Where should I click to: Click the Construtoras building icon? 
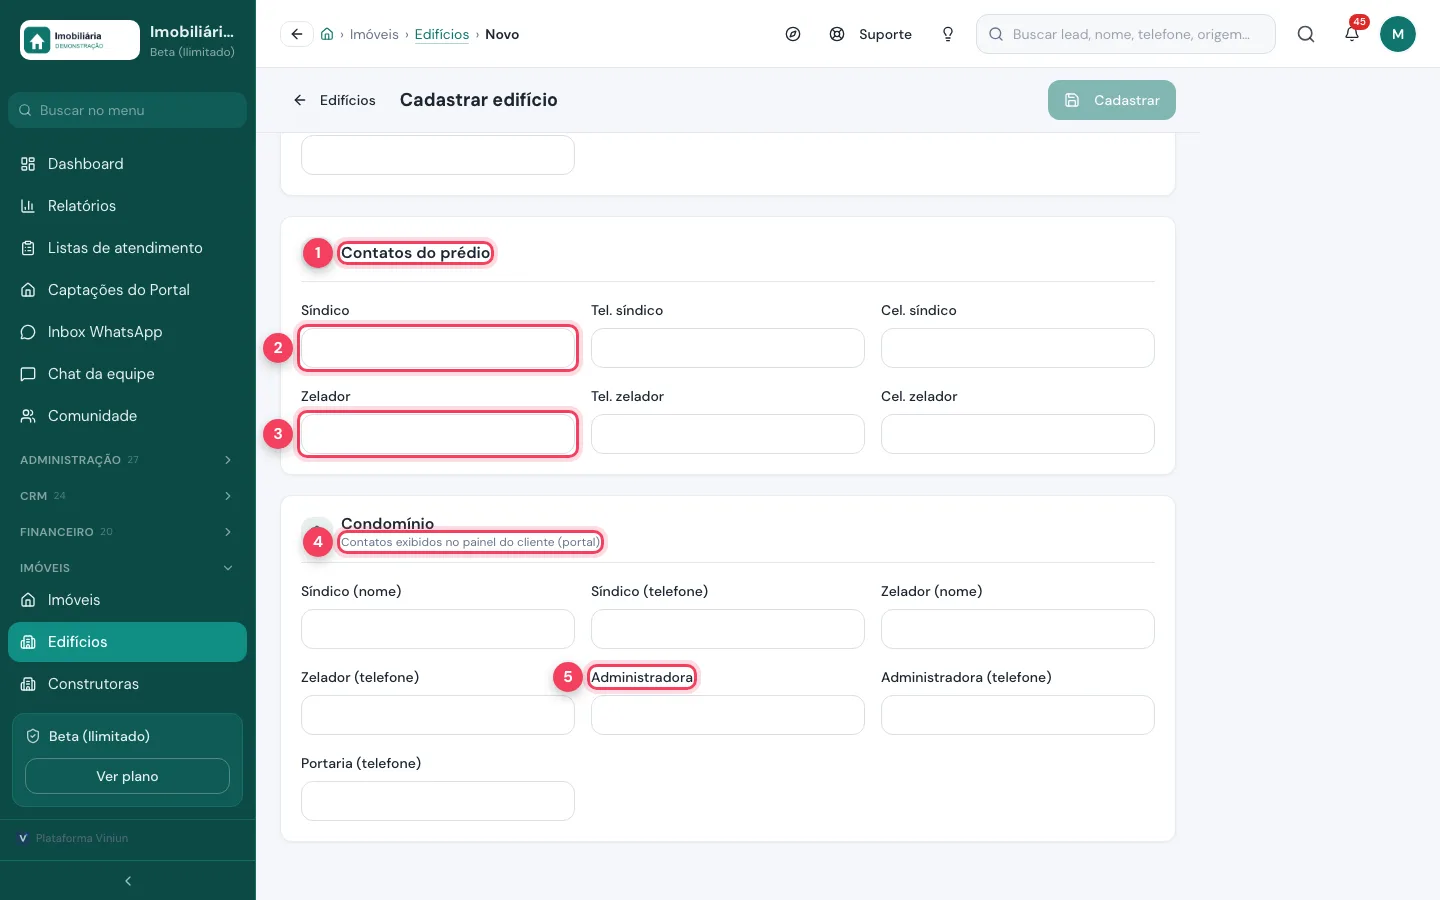point(28,684)
